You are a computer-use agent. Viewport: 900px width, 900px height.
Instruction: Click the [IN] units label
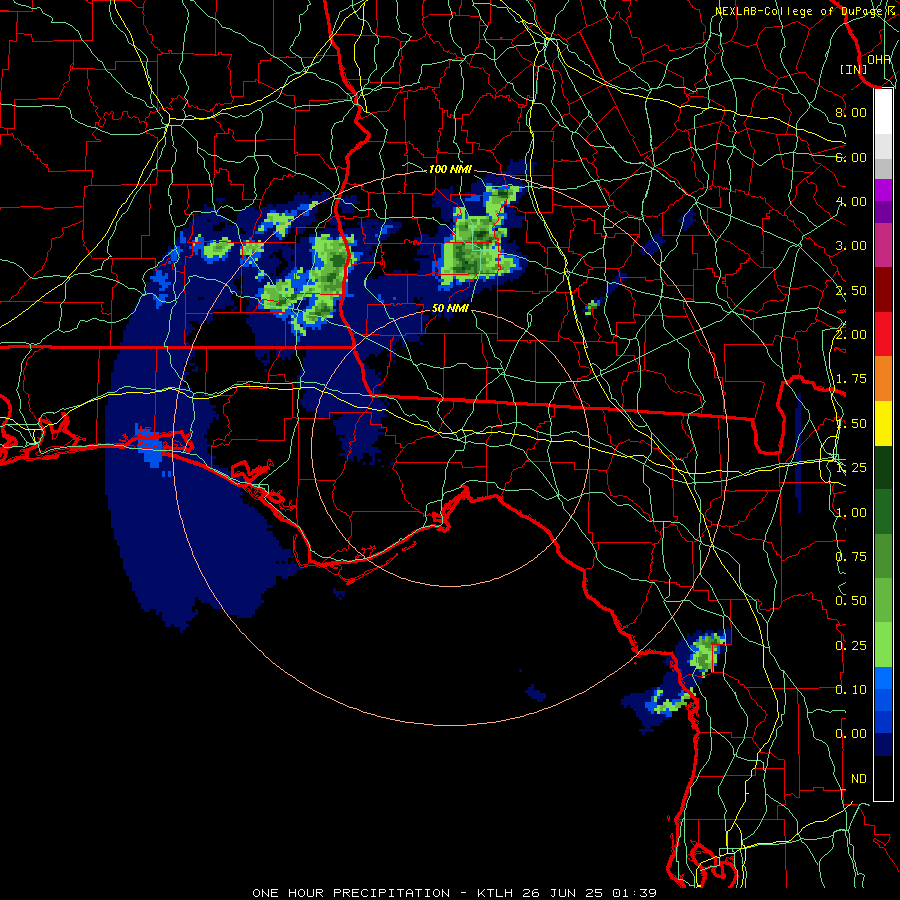[854, 69]
